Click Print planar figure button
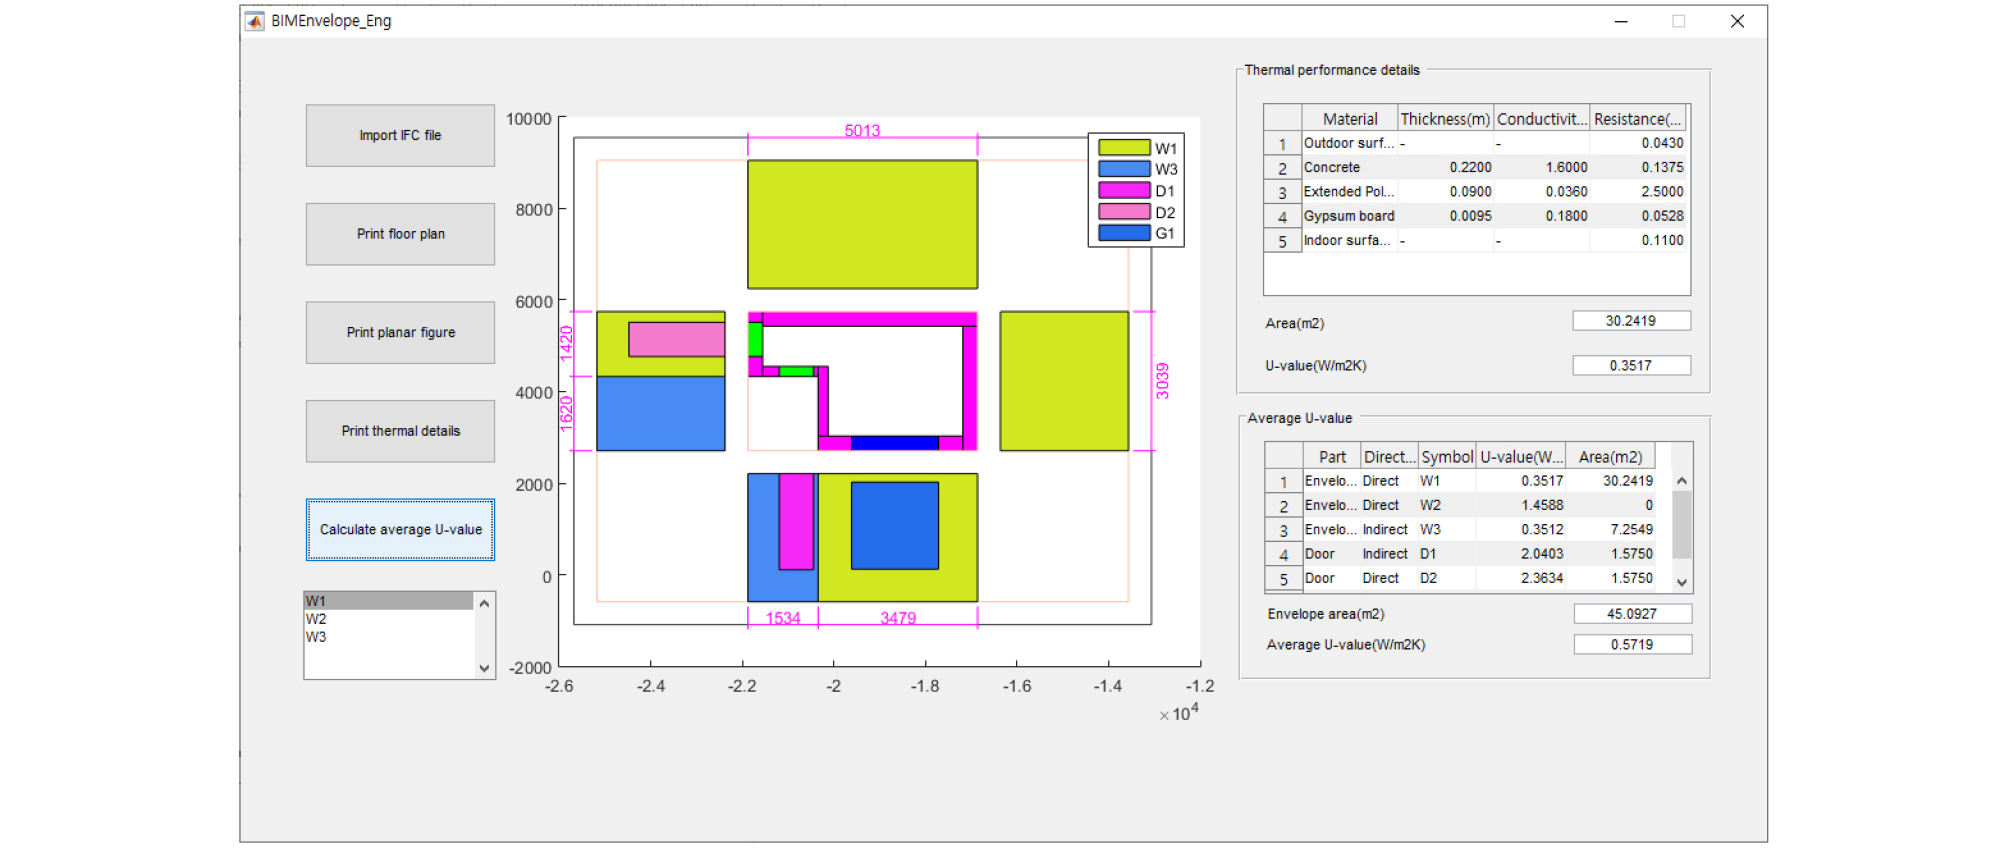 coord(400,333)
